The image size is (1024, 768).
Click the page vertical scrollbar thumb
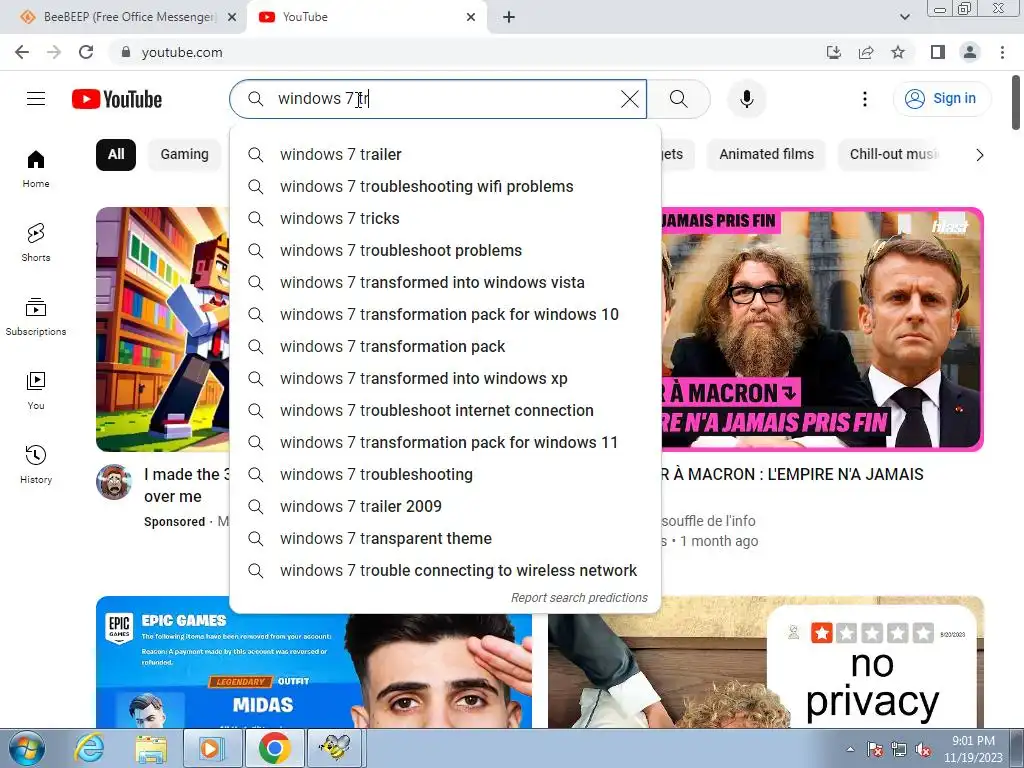[1016, 103]
